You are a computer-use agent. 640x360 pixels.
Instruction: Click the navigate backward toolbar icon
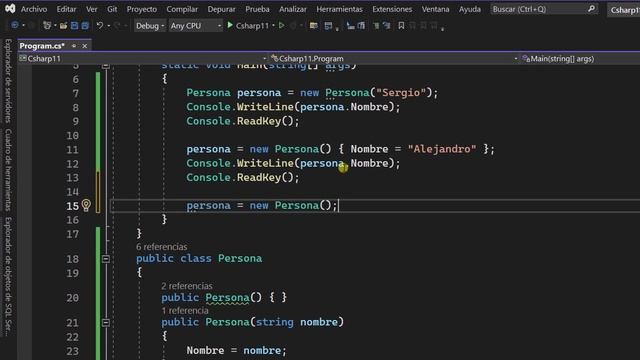[15, 26]
